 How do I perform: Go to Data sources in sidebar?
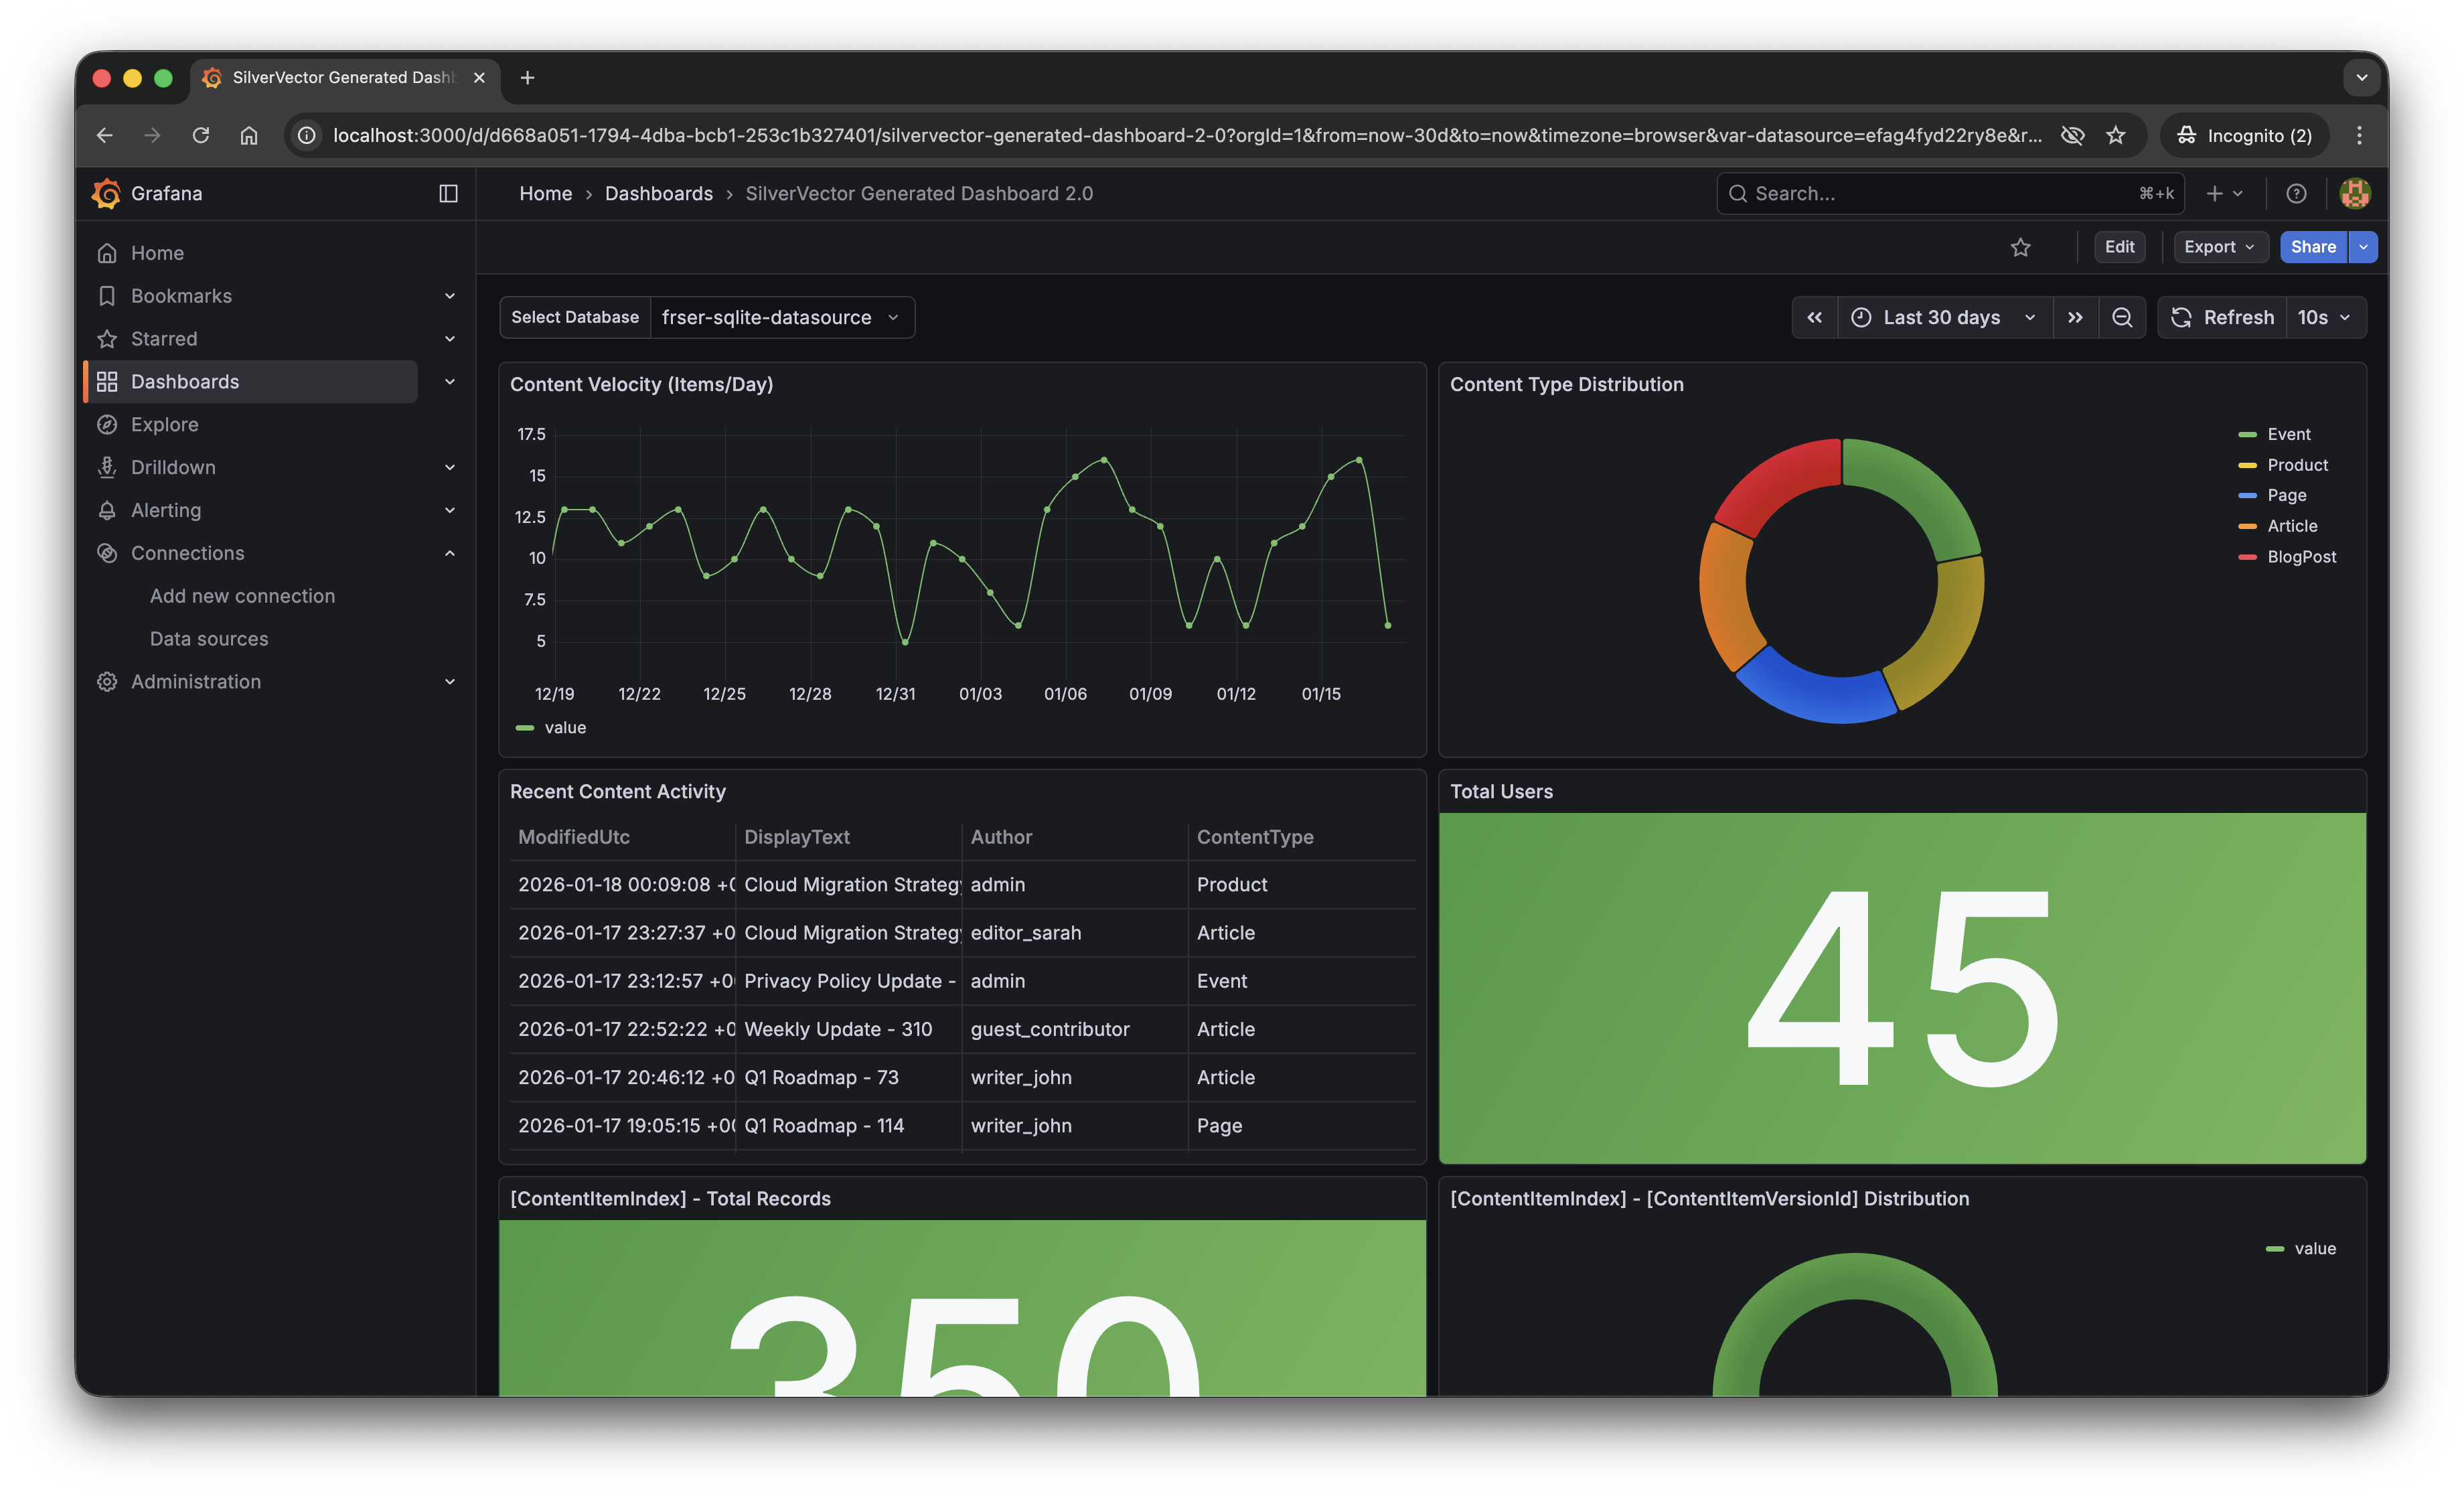coord(209,638)
